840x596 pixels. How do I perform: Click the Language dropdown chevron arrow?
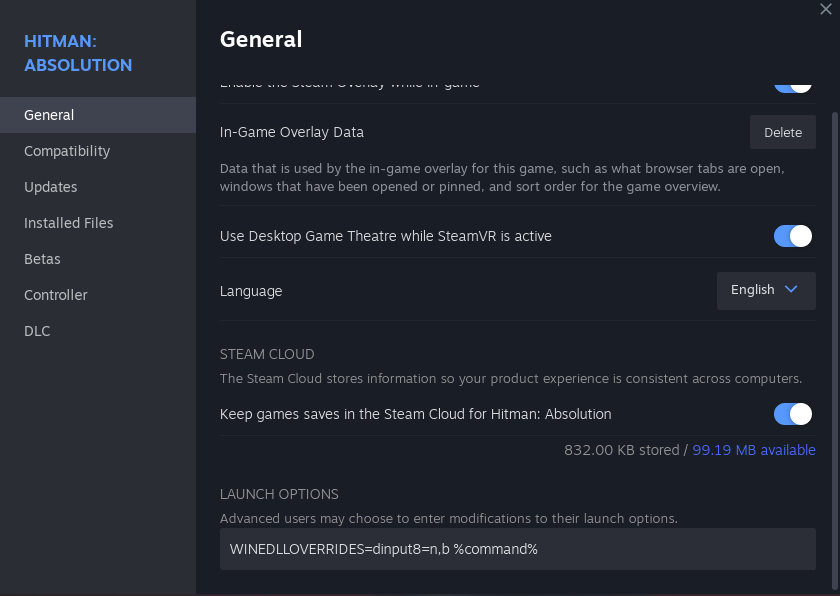tap(791, 290)
